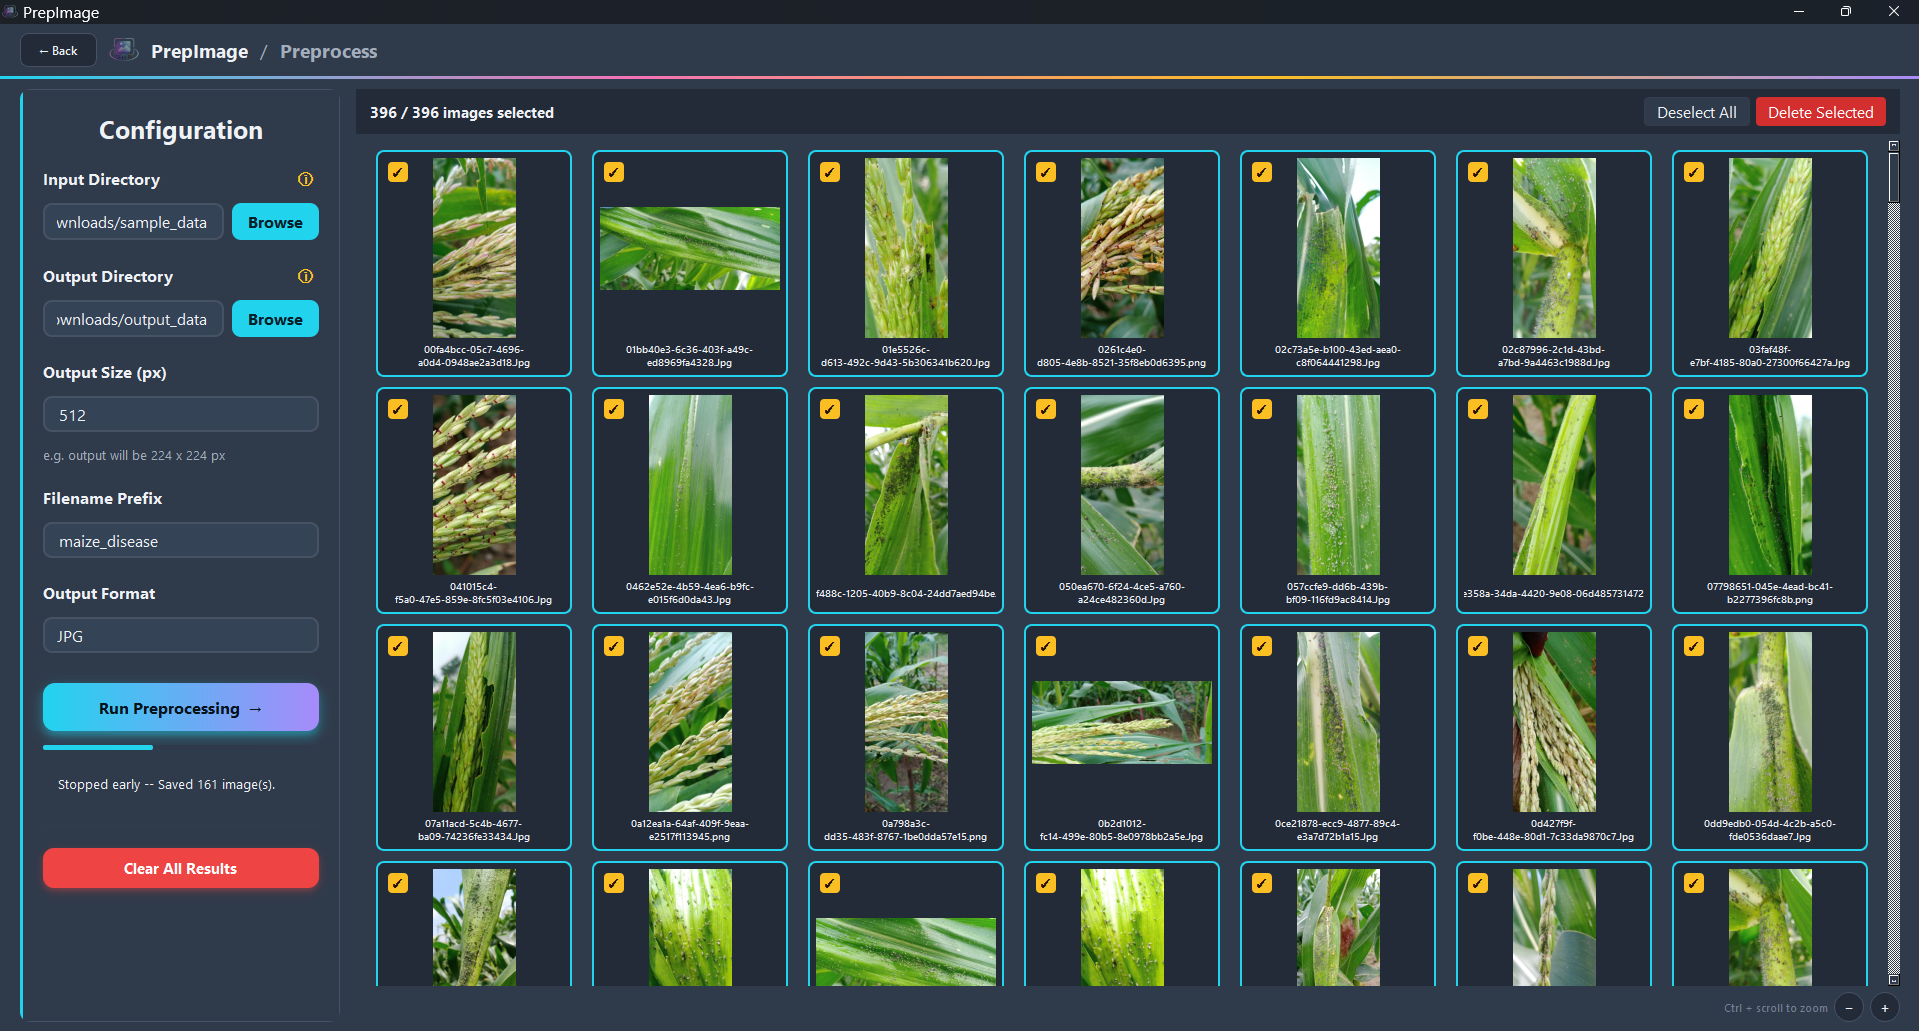Toggle checkbox on image 050ea670-6f24
Viewport: 1919px width, 1031px height.
coord(1046,409)
